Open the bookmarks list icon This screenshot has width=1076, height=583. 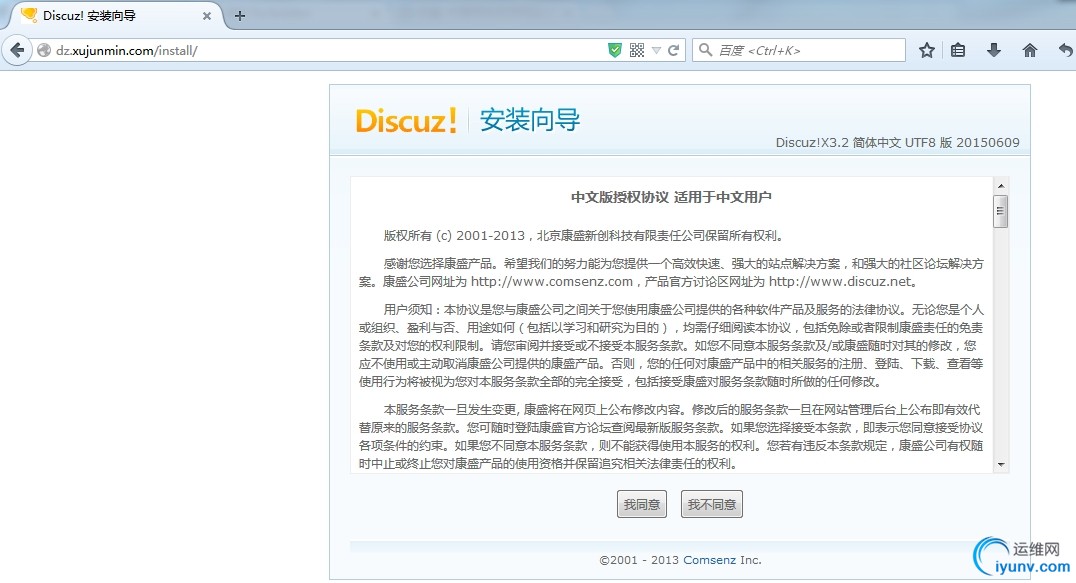[x=958, y=50]
